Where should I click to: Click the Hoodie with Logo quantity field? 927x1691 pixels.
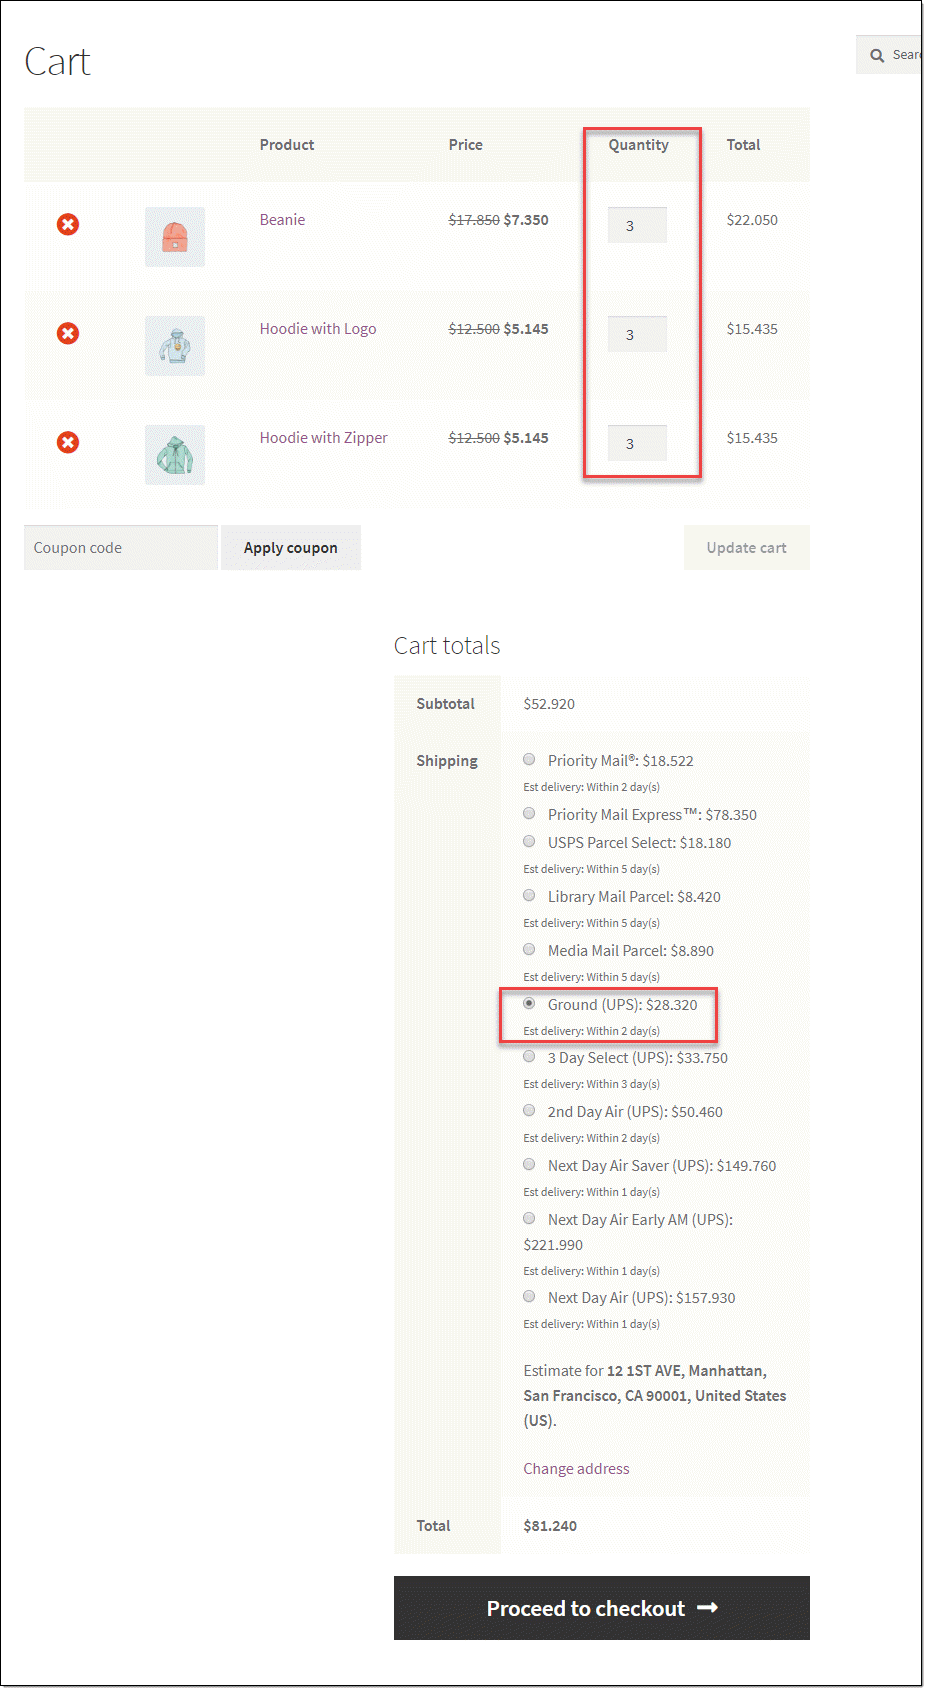pyautogui.click(x=637, y=334)
